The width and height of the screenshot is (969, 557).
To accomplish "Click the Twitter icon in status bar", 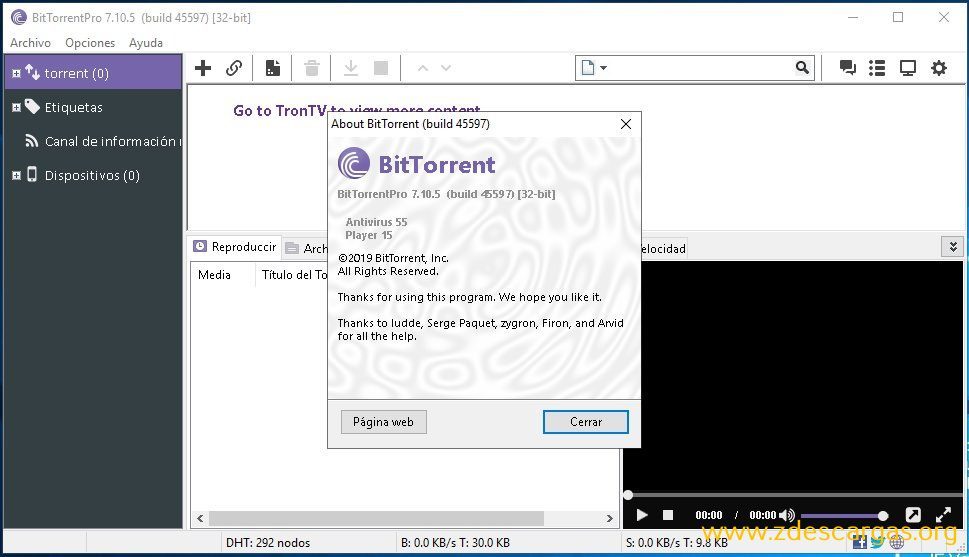I will point(878,543).
